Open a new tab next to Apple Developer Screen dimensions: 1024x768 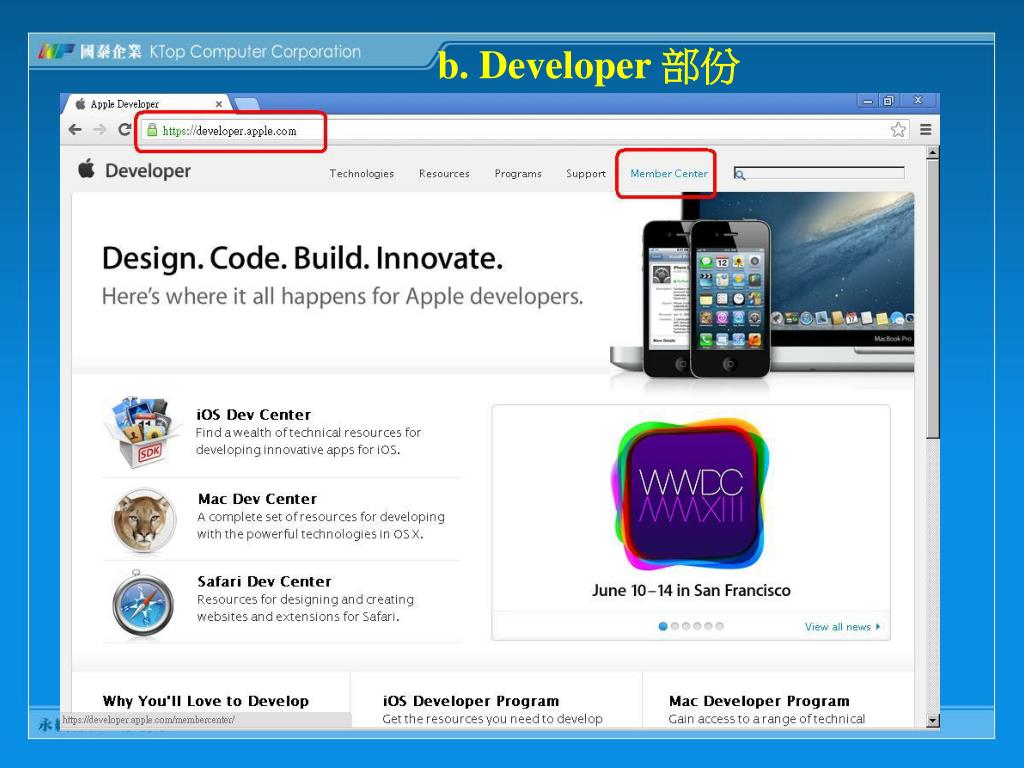point(246,103)
